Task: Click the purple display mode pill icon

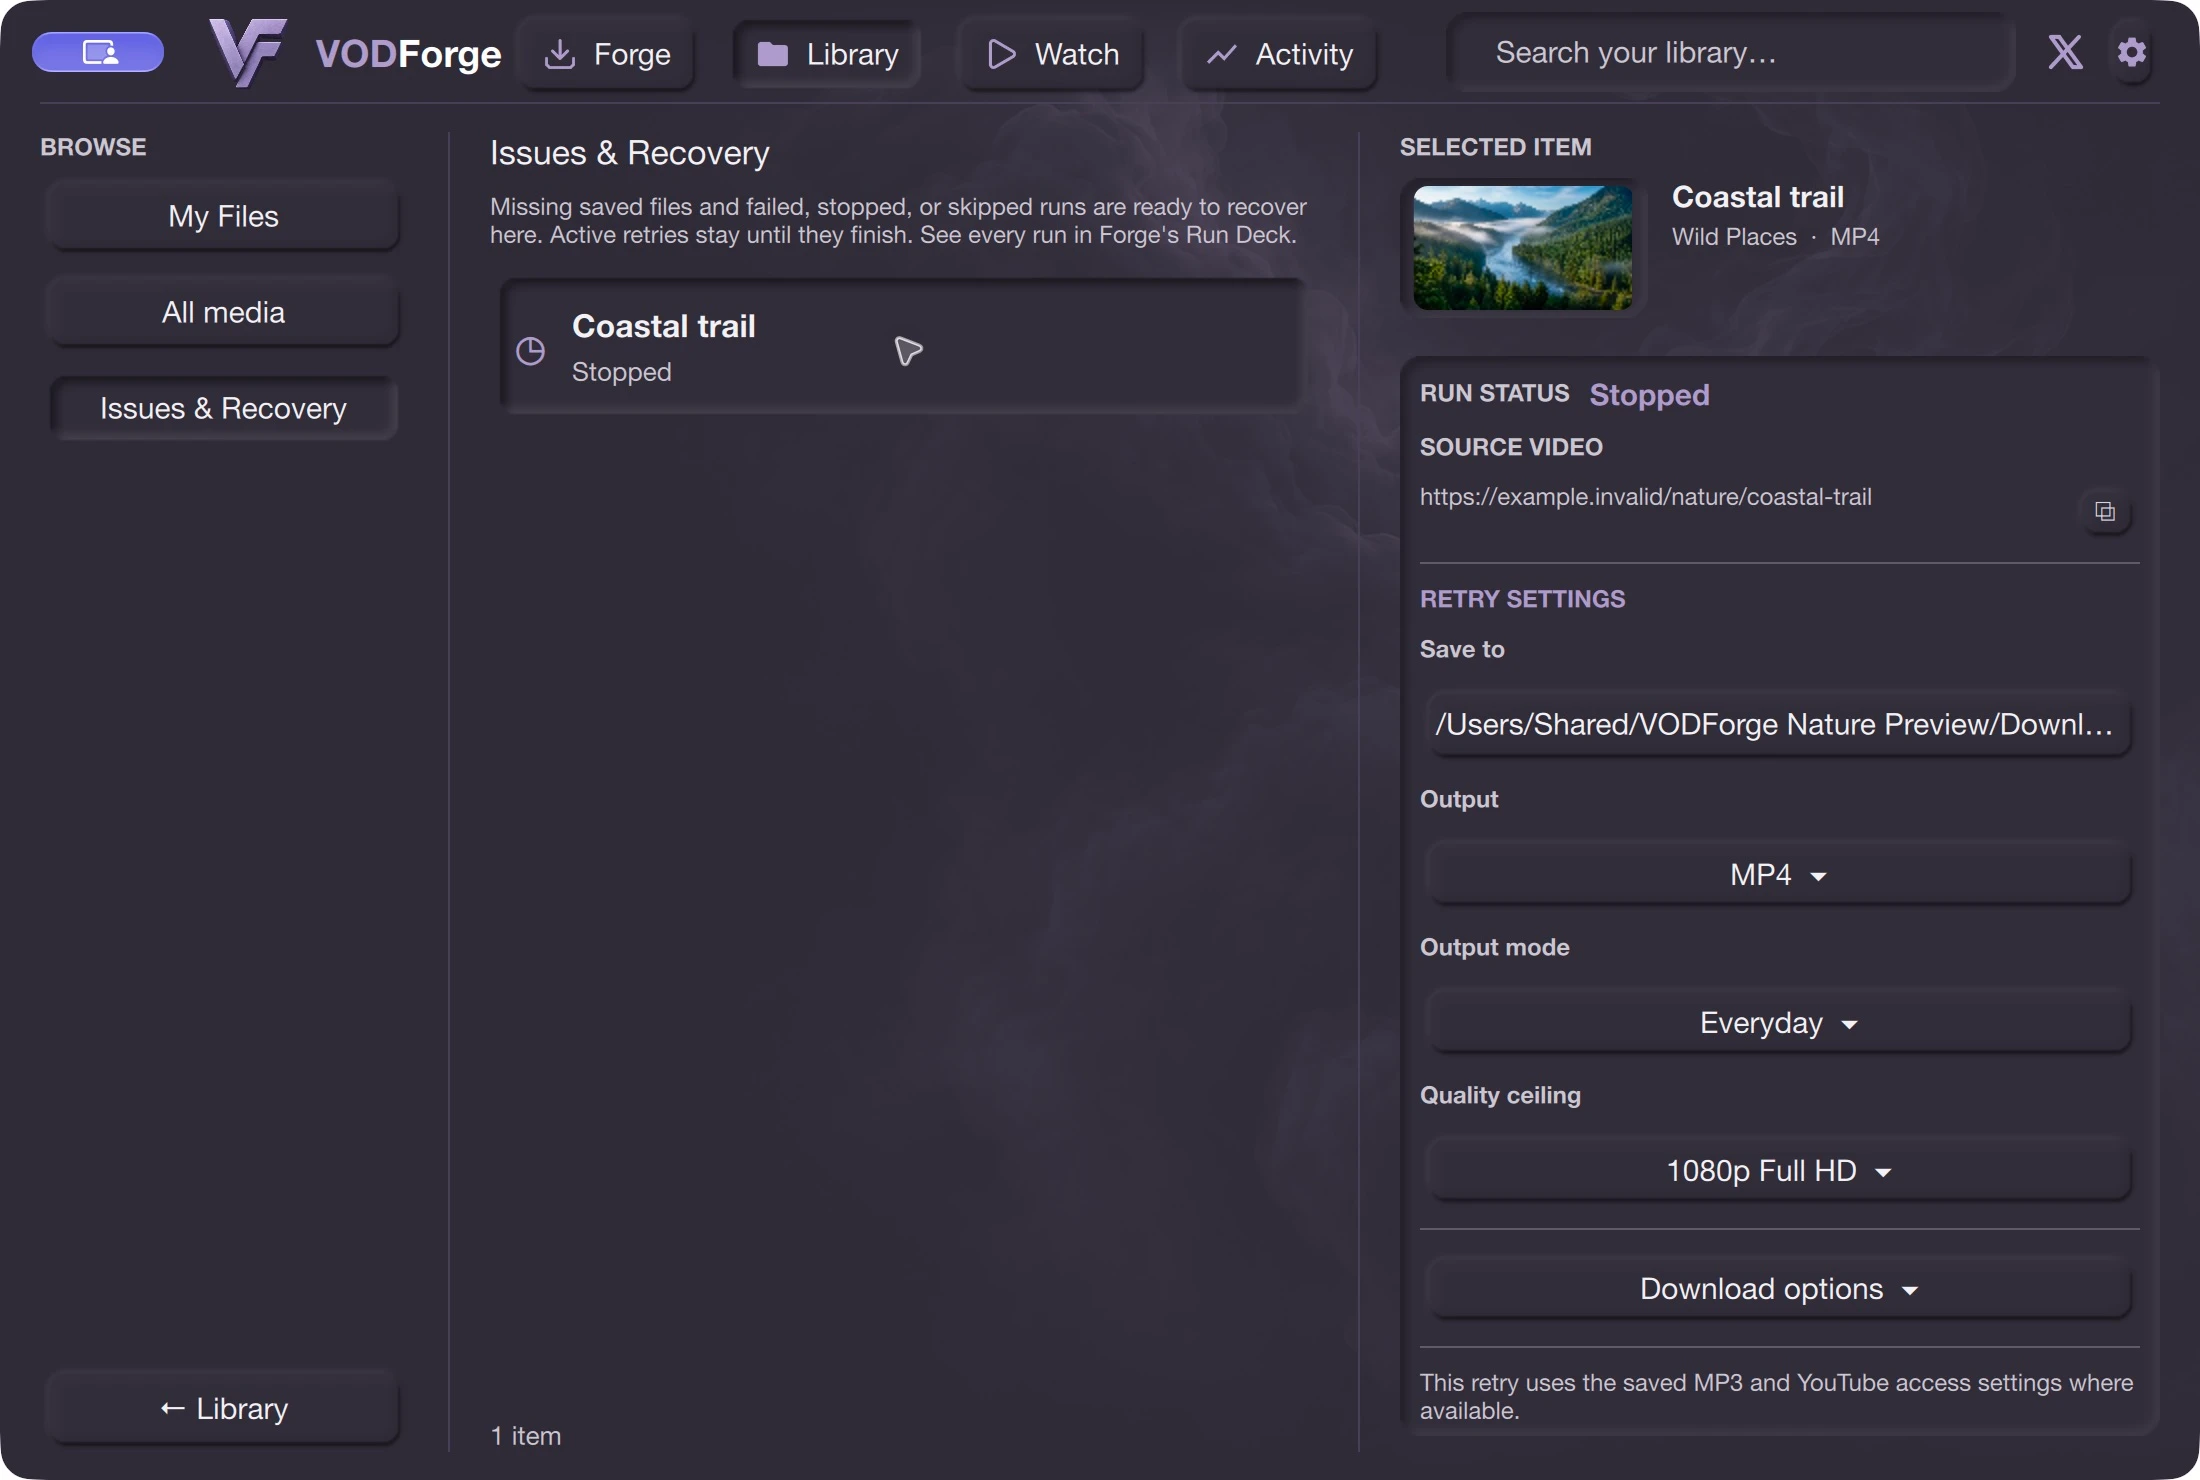Action: point(98,52)
